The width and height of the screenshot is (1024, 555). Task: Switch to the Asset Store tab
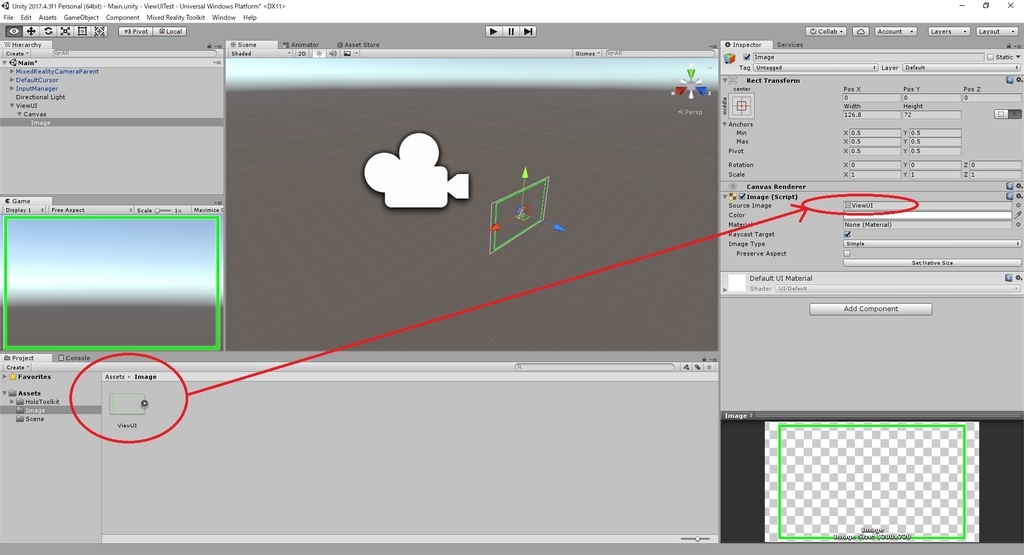361,45
